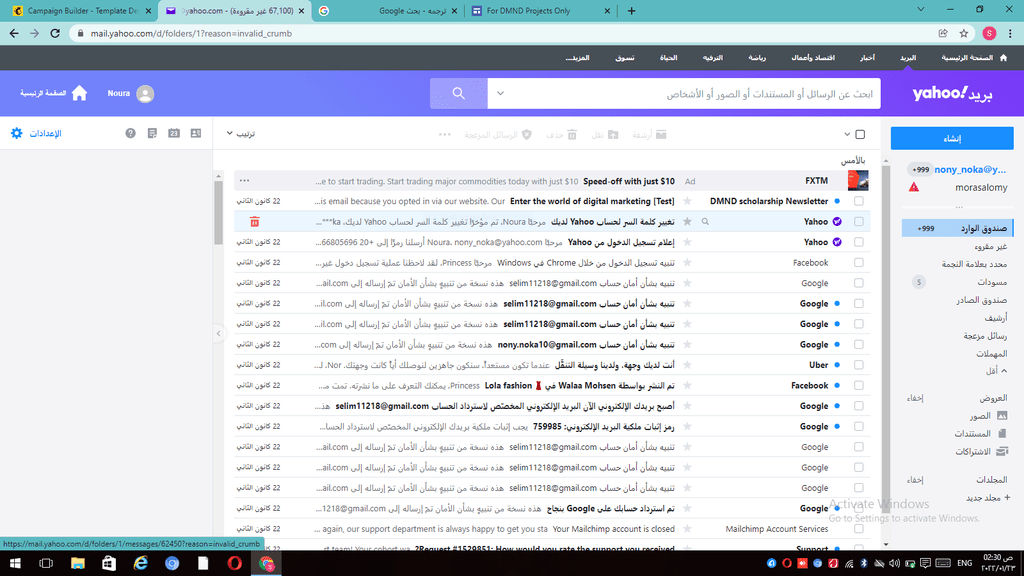
Task: Click the Spam (الرسائل المزعجة) shield button
Action: click(x=498, y=135)
